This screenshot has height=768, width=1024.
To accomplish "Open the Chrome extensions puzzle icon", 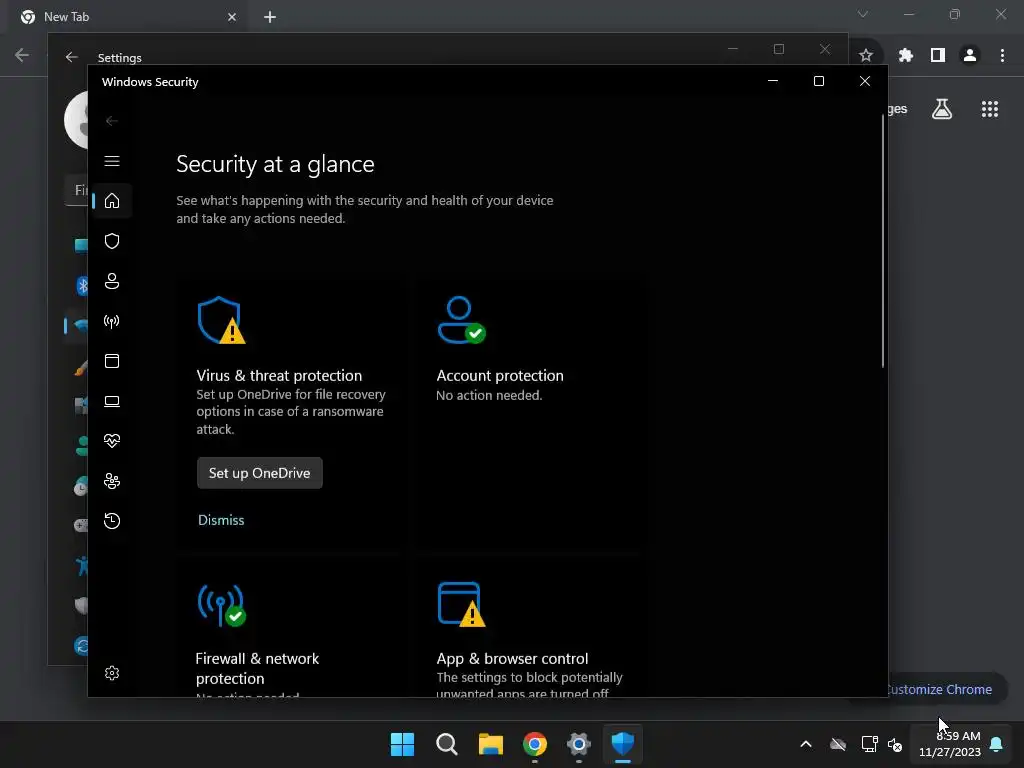I will point(905,56).
